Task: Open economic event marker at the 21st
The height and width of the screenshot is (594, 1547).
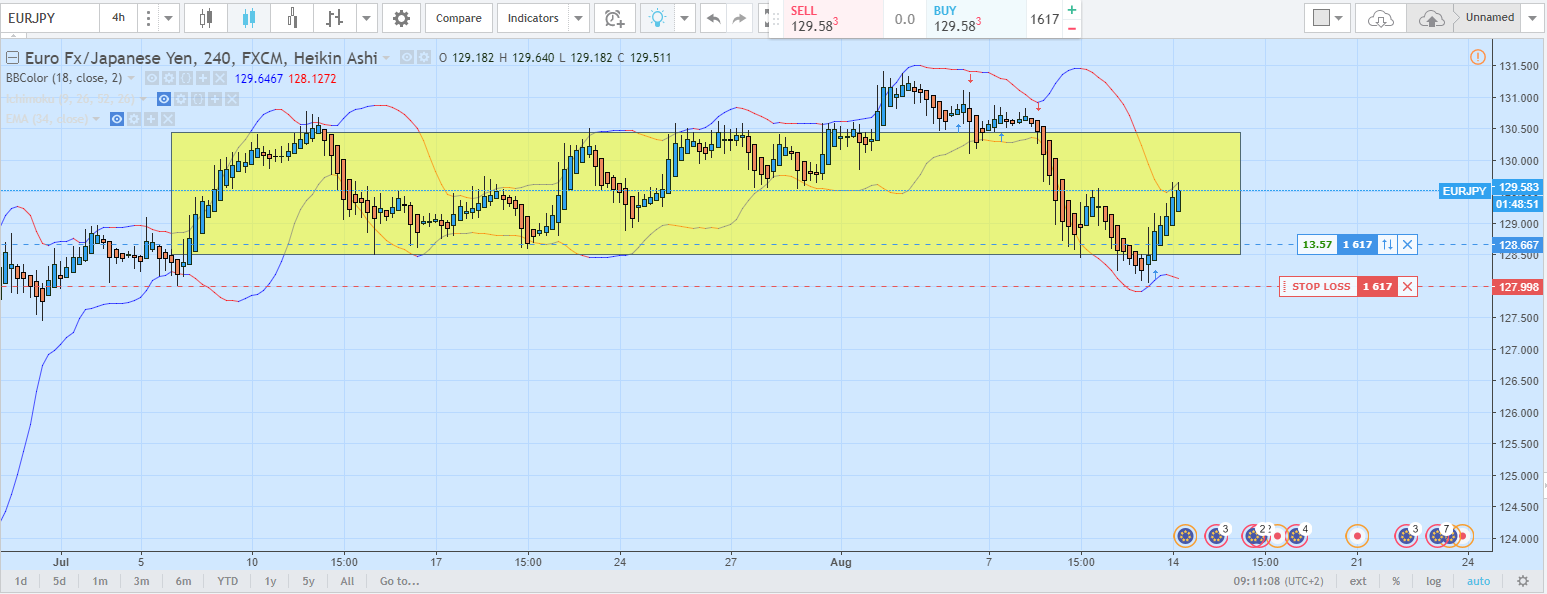Action: 1357,536
